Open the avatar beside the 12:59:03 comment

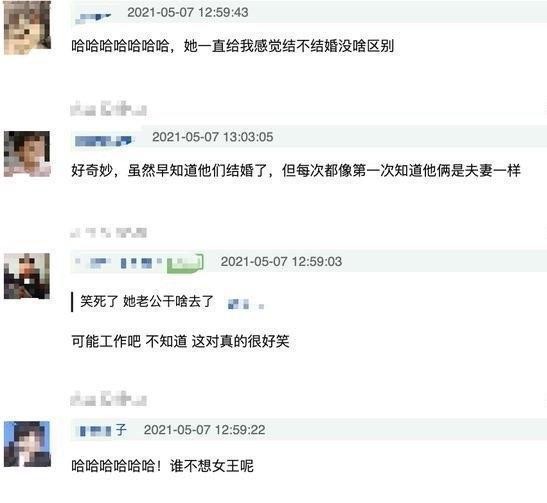pos(27,276)
